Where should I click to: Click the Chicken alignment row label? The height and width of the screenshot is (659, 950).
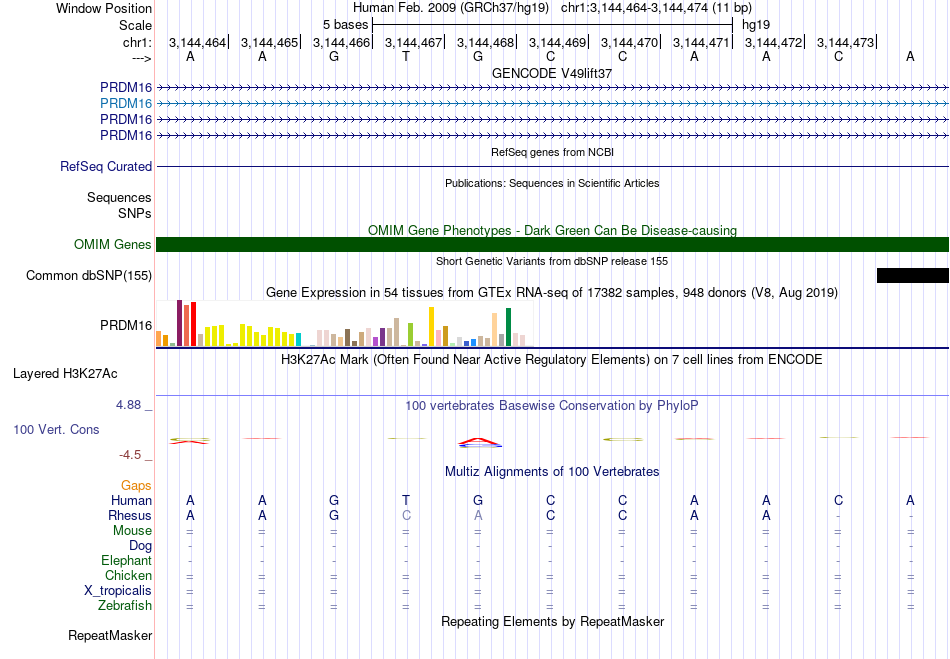[x=128, y=575]
